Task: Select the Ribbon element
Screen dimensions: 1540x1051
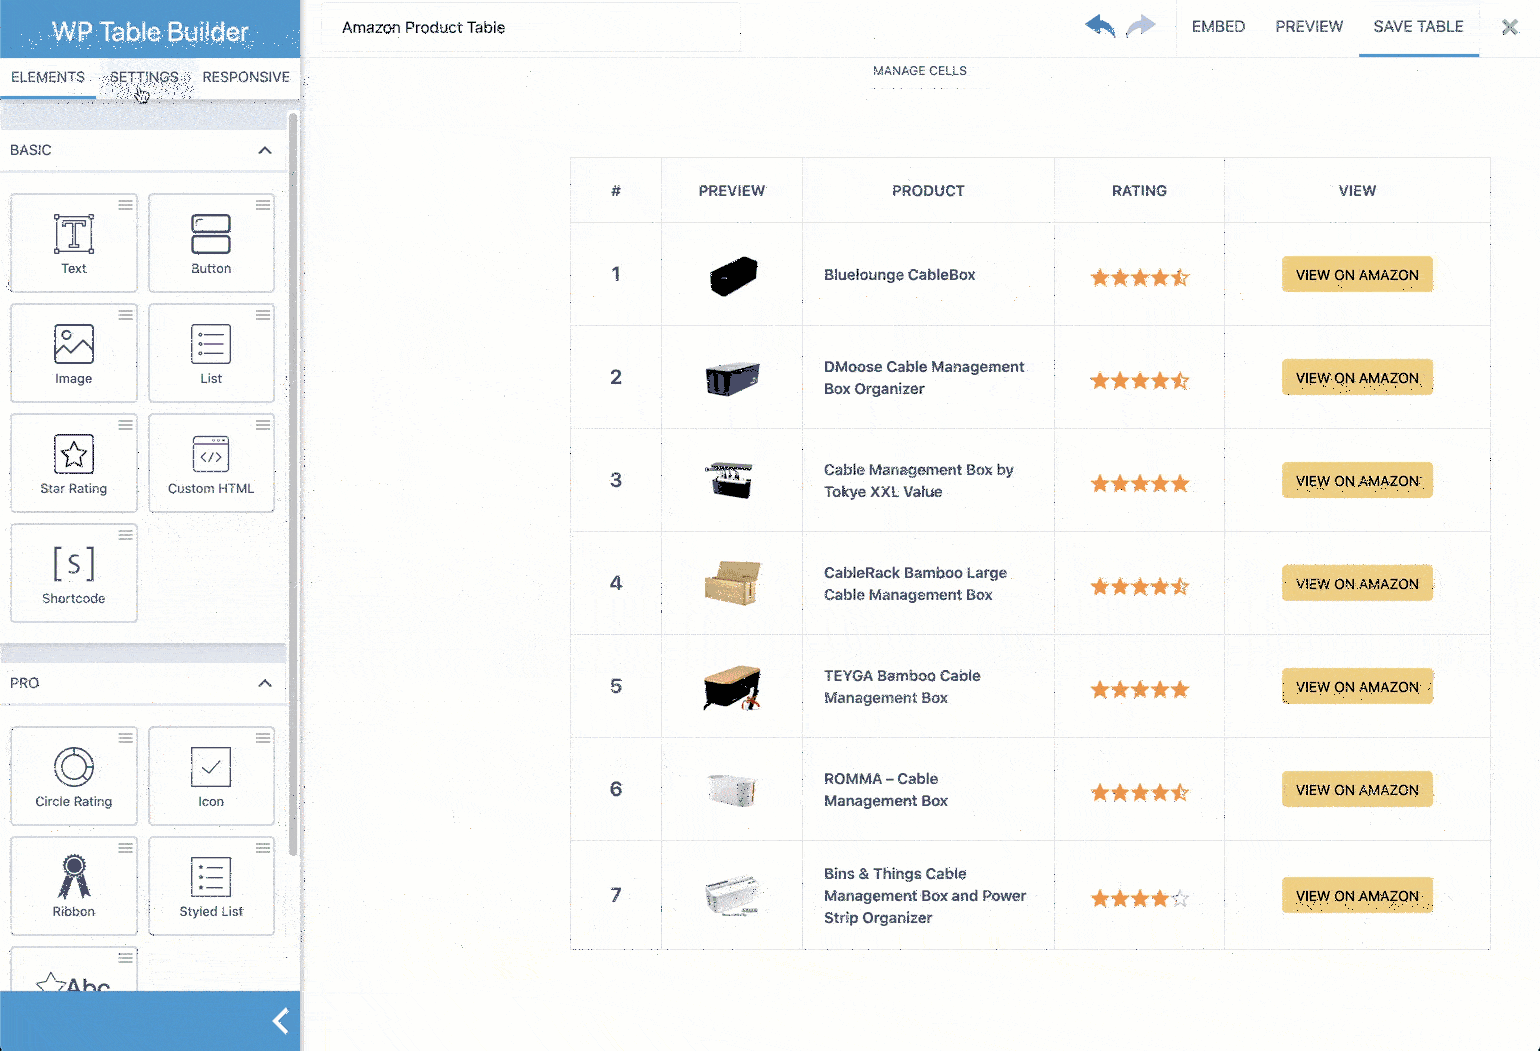Action: 74,886
